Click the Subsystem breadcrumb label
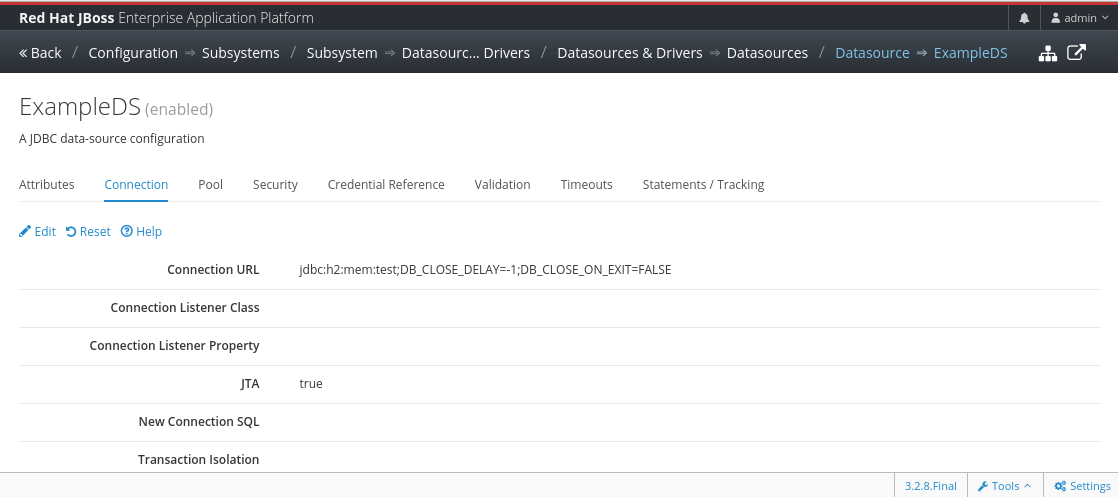 pyautogui.click(x=342, y=53)
